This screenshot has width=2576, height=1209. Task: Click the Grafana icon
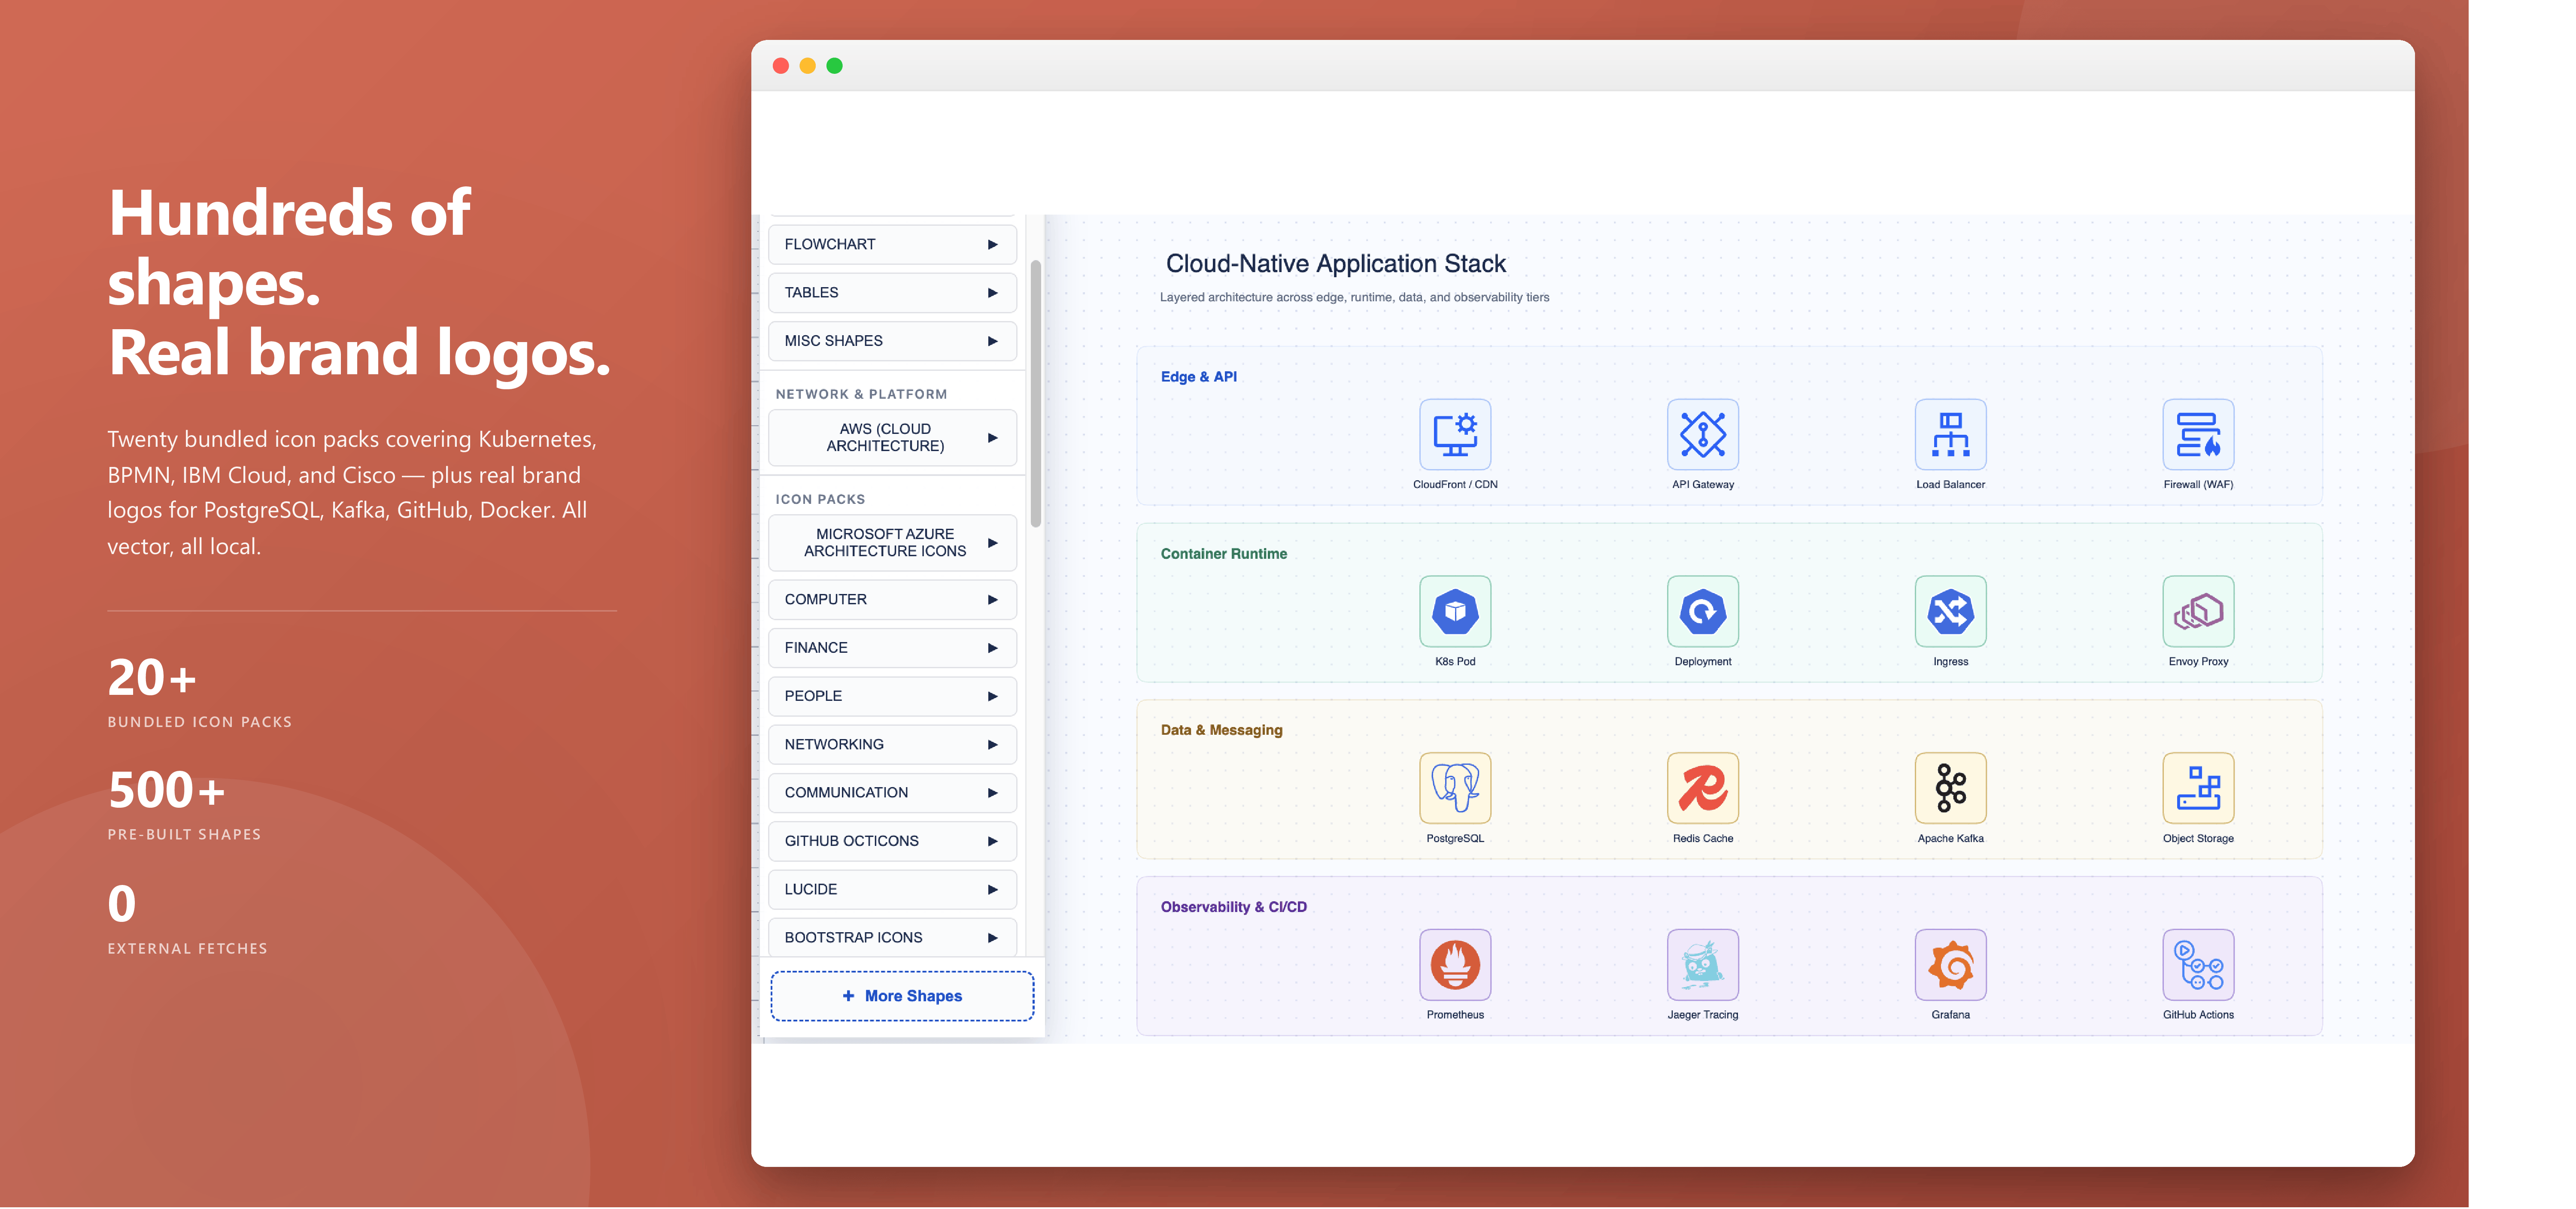[x=1951, y=965]
